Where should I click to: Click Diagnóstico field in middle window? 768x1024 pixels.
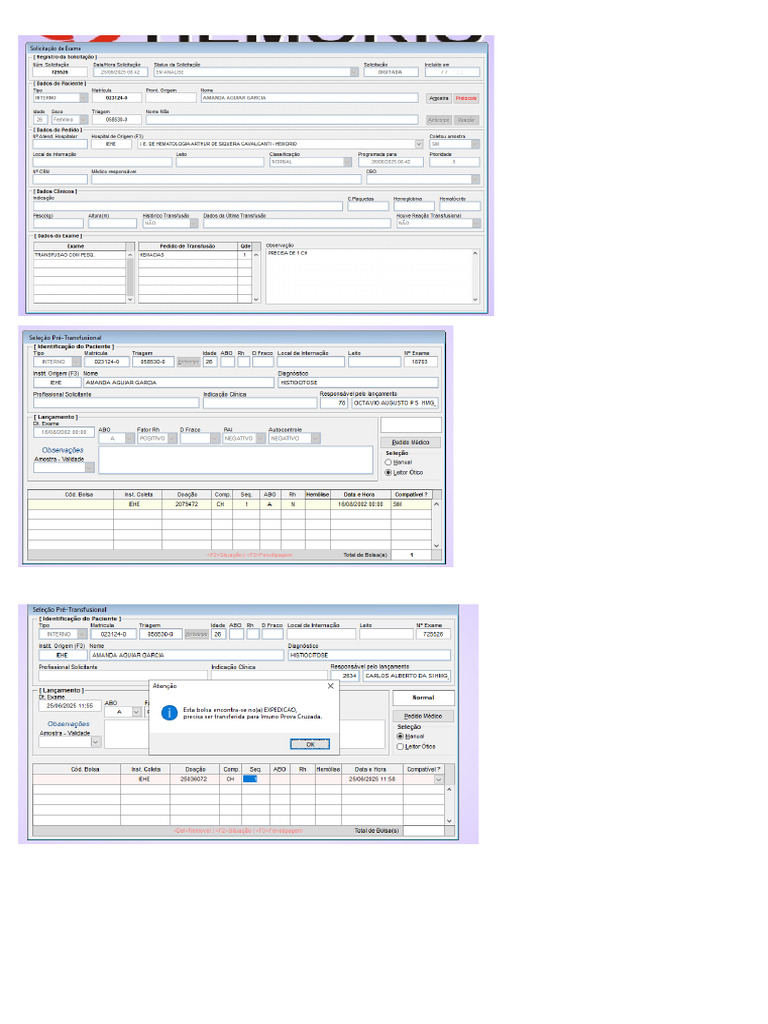point(358,382)
